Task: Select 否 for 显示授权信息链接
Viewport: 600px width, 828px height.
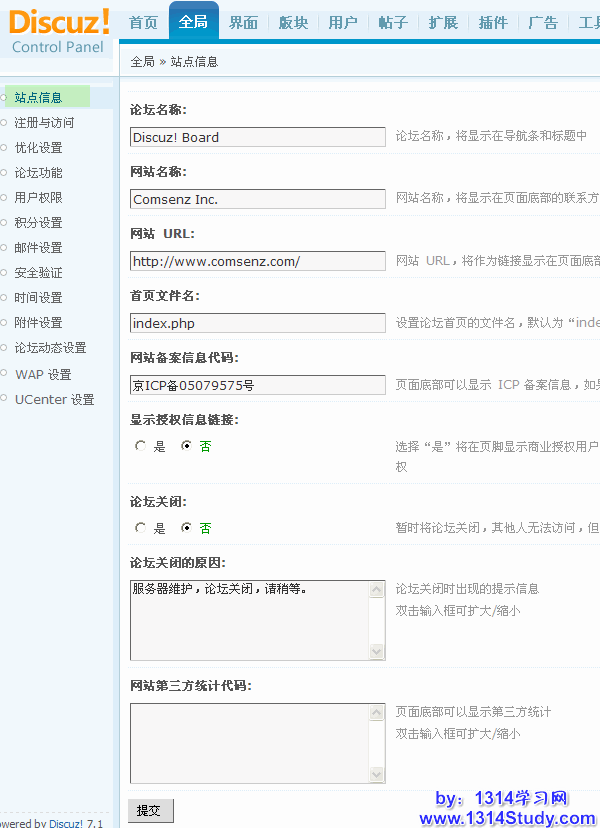Action: pos(186,446)
